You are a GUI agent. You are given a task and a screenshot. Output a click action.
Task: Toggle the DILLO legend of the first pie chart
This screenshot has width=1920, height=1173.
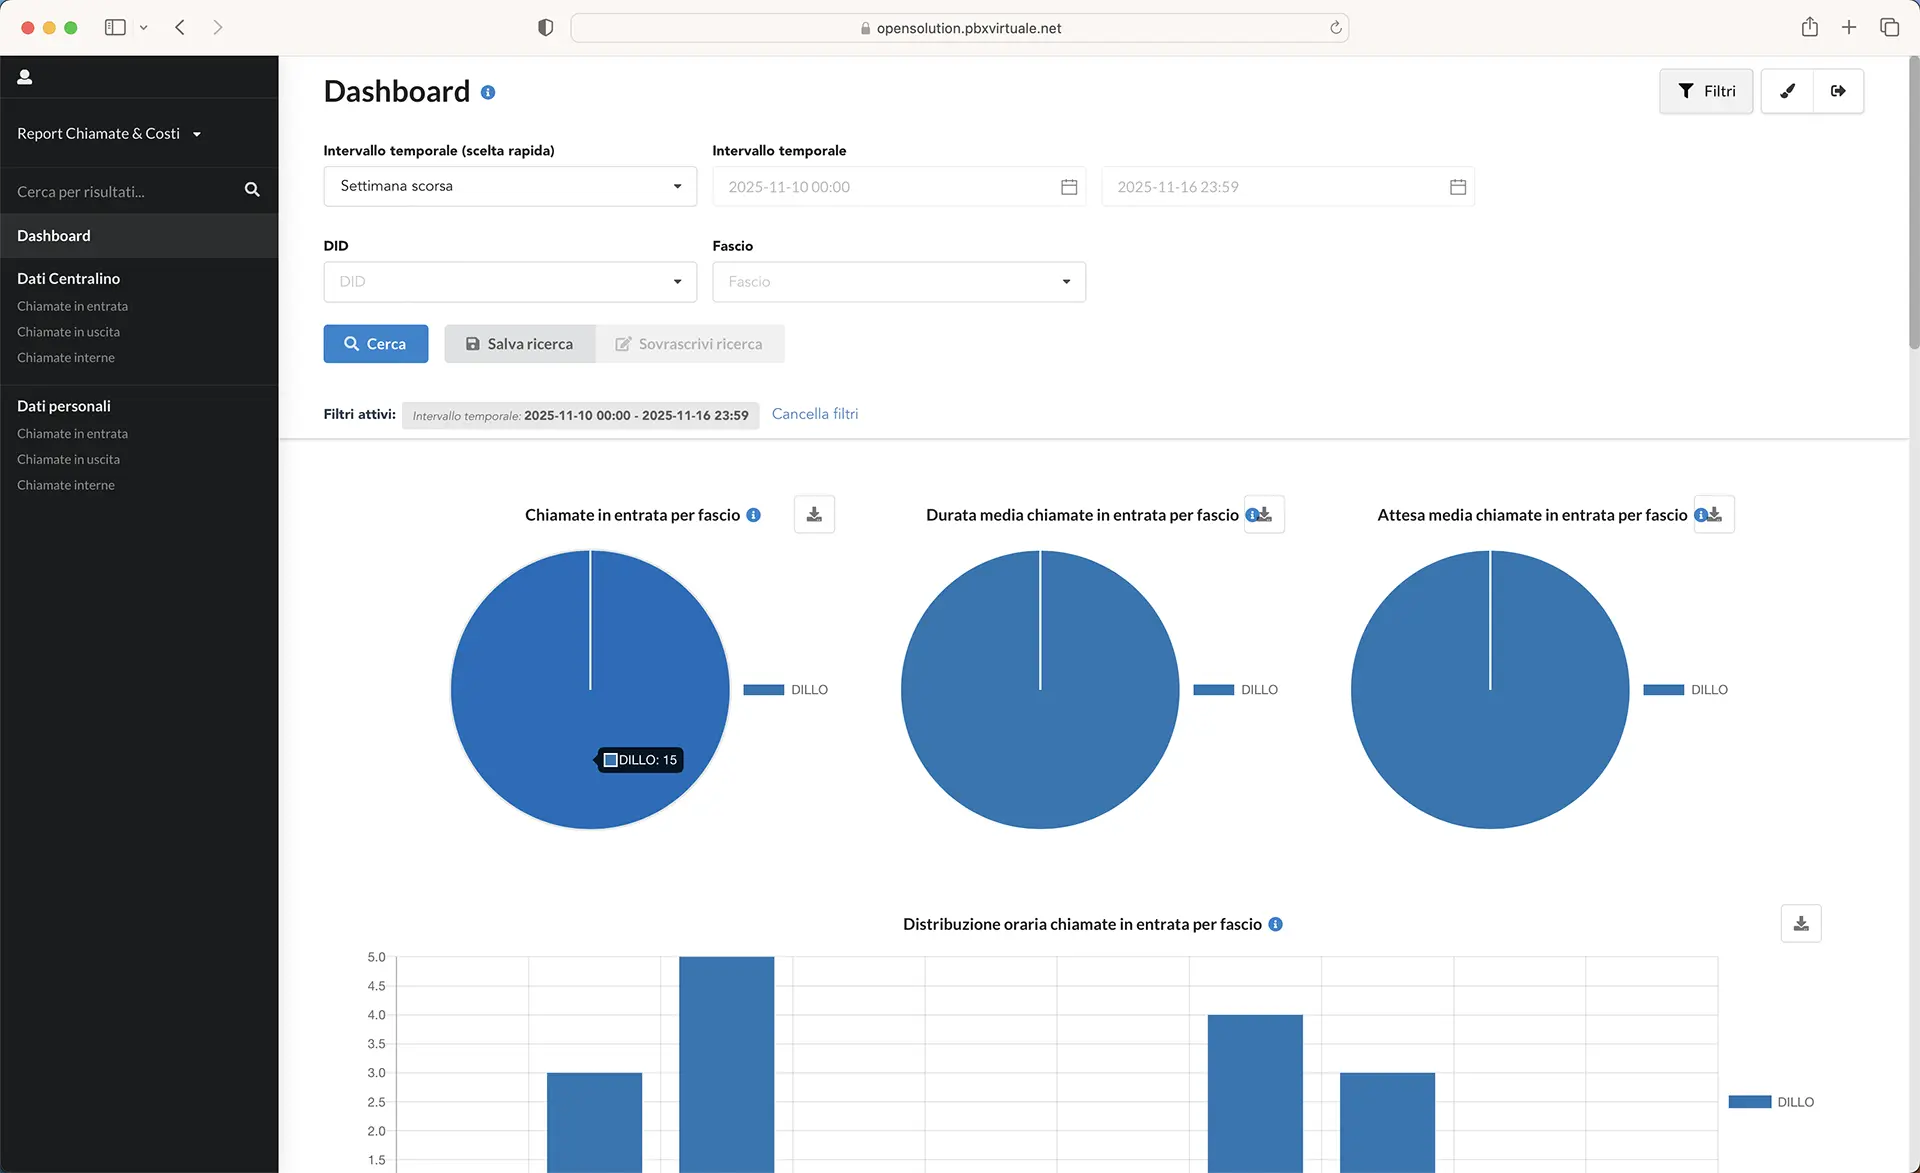786,690
